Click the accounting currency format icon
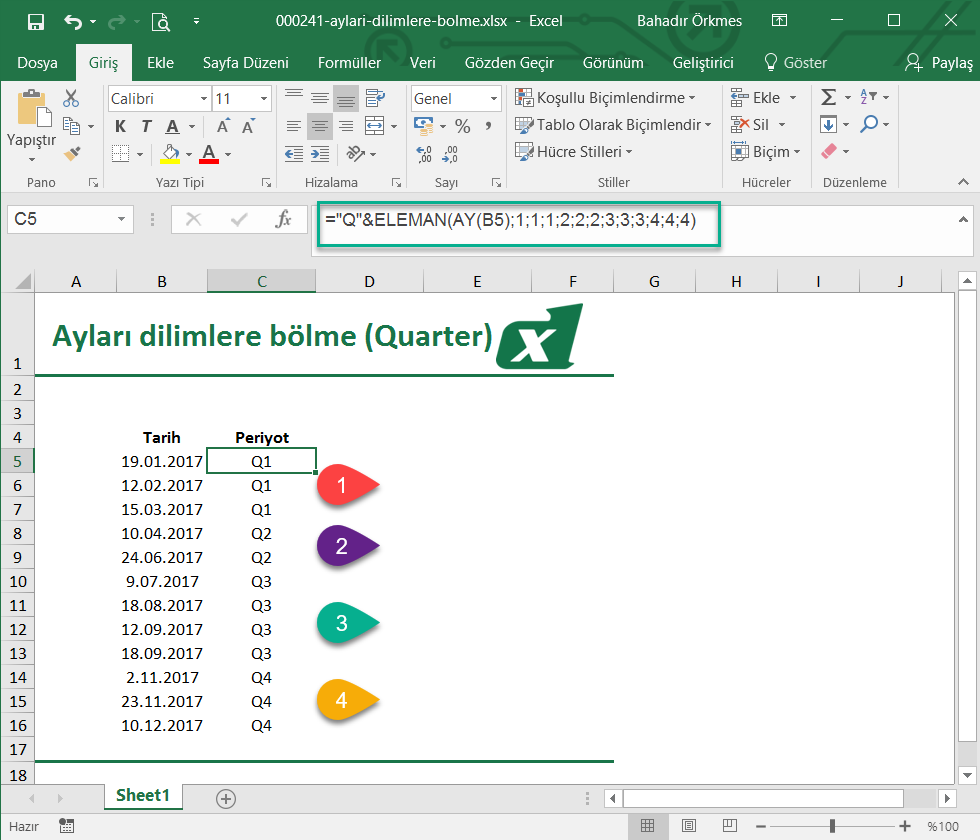 point(424,126)
